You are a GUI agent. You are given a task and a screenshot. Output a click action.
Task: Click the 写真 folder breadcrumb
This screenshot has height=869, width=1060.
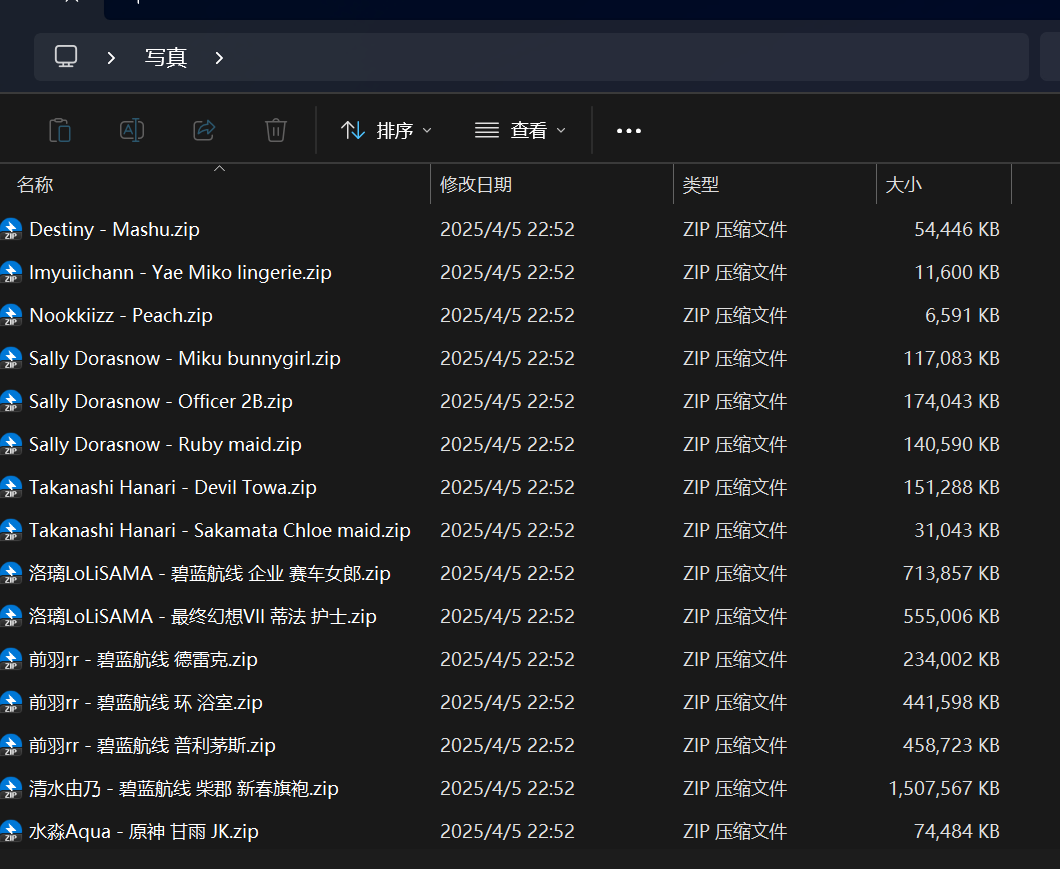(x=165, y=58)
